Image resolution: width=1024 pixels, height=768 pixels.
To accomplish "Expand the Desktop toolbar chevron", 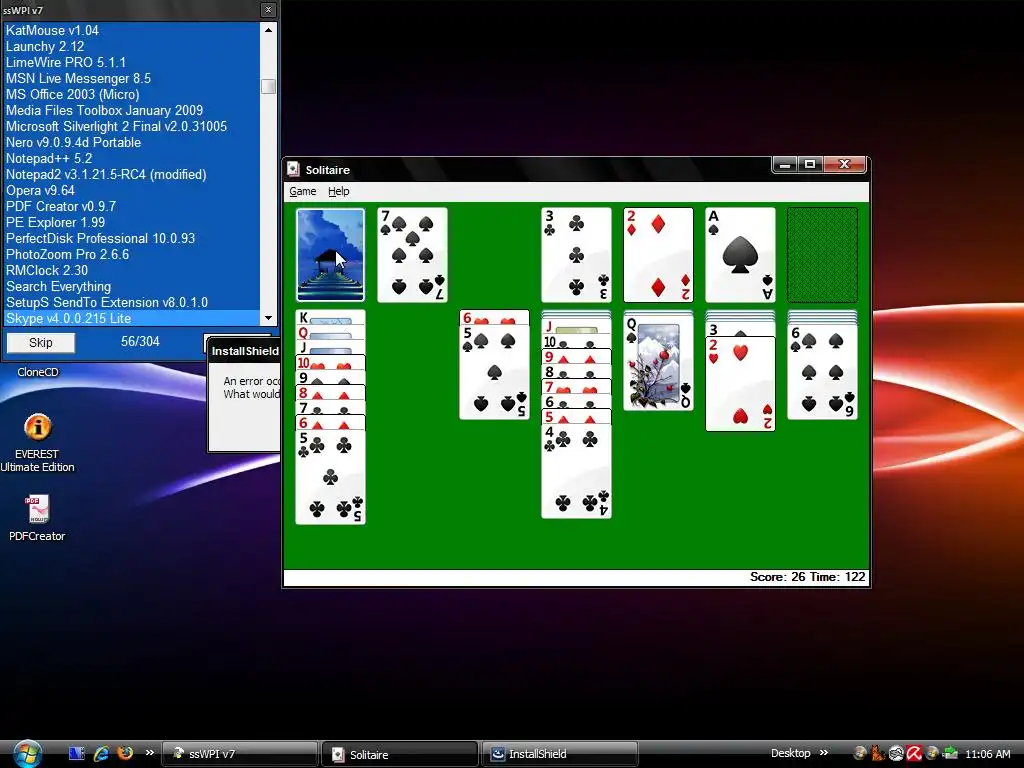I will [x=824, y=753].
